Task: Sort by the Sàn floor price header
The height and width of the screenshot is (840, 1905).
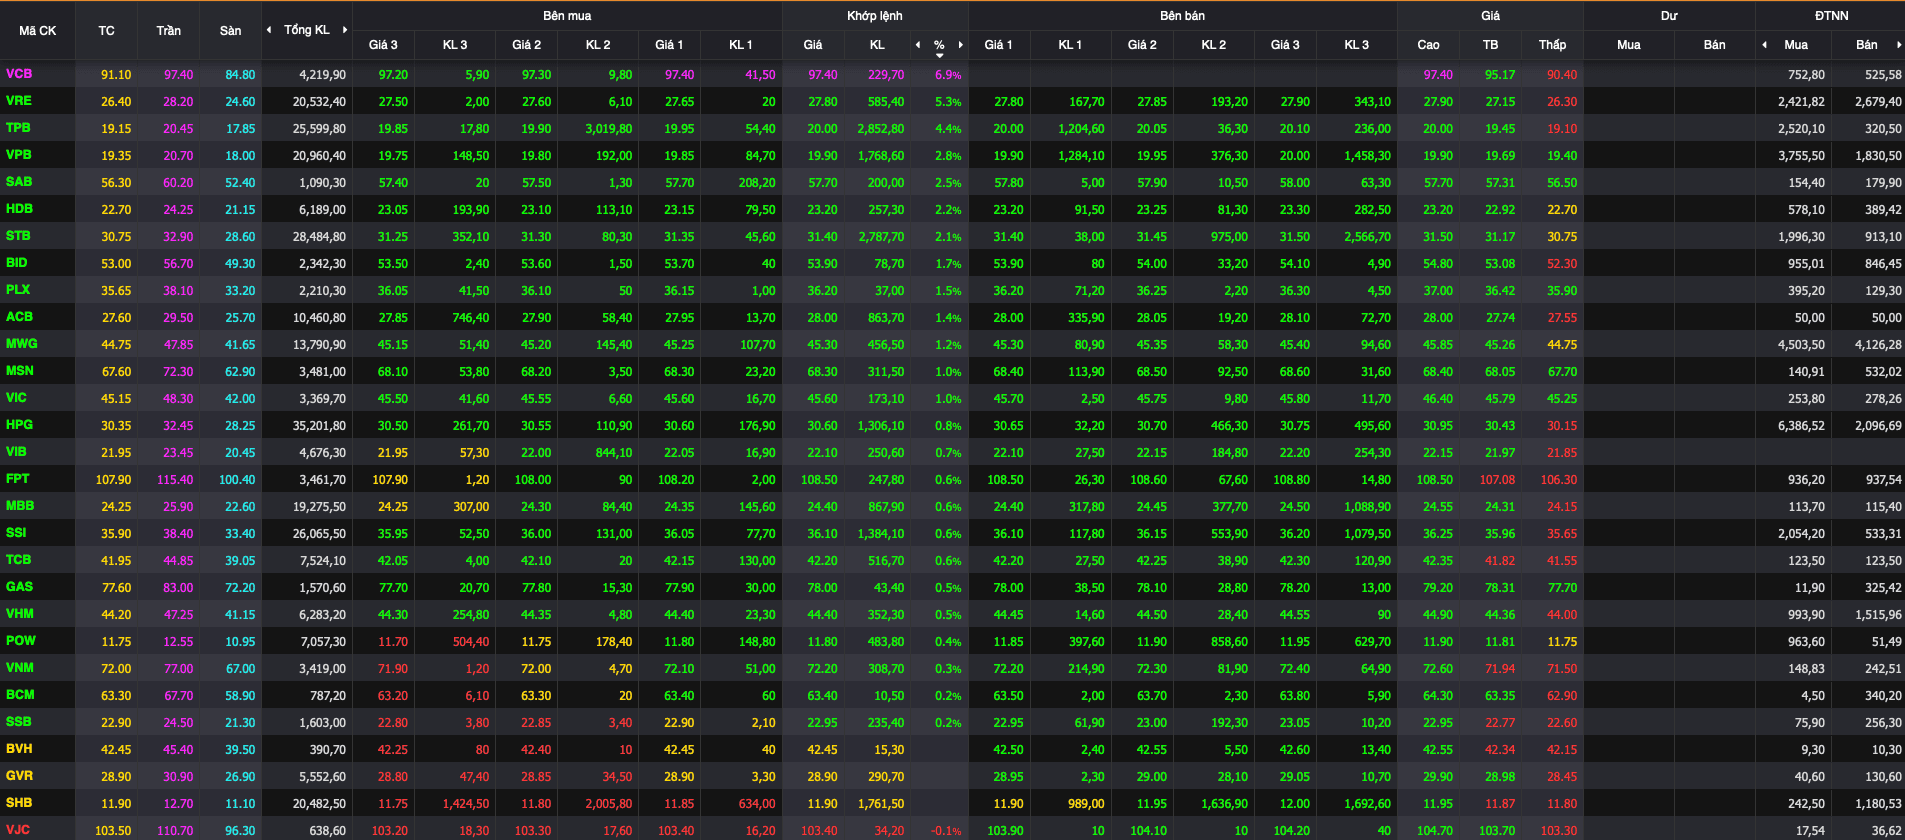Action: [x=230, y=31]
